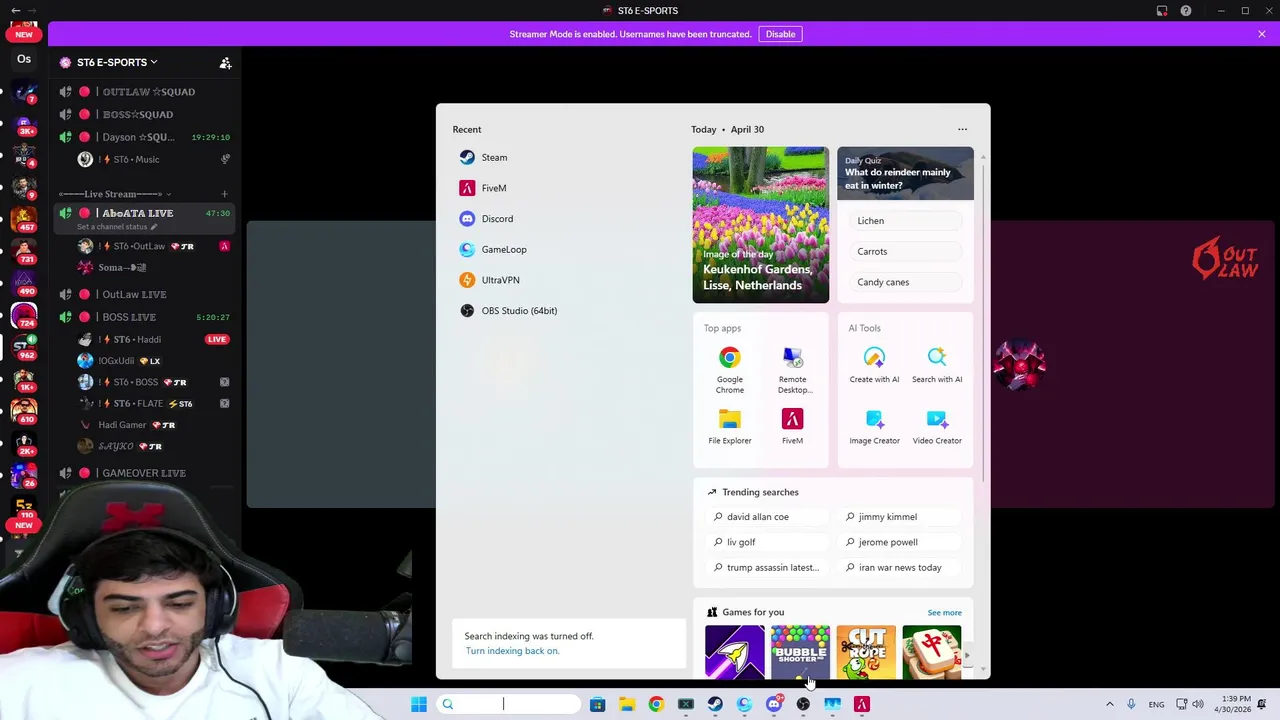Open search panel more options menu

point(962,129)
